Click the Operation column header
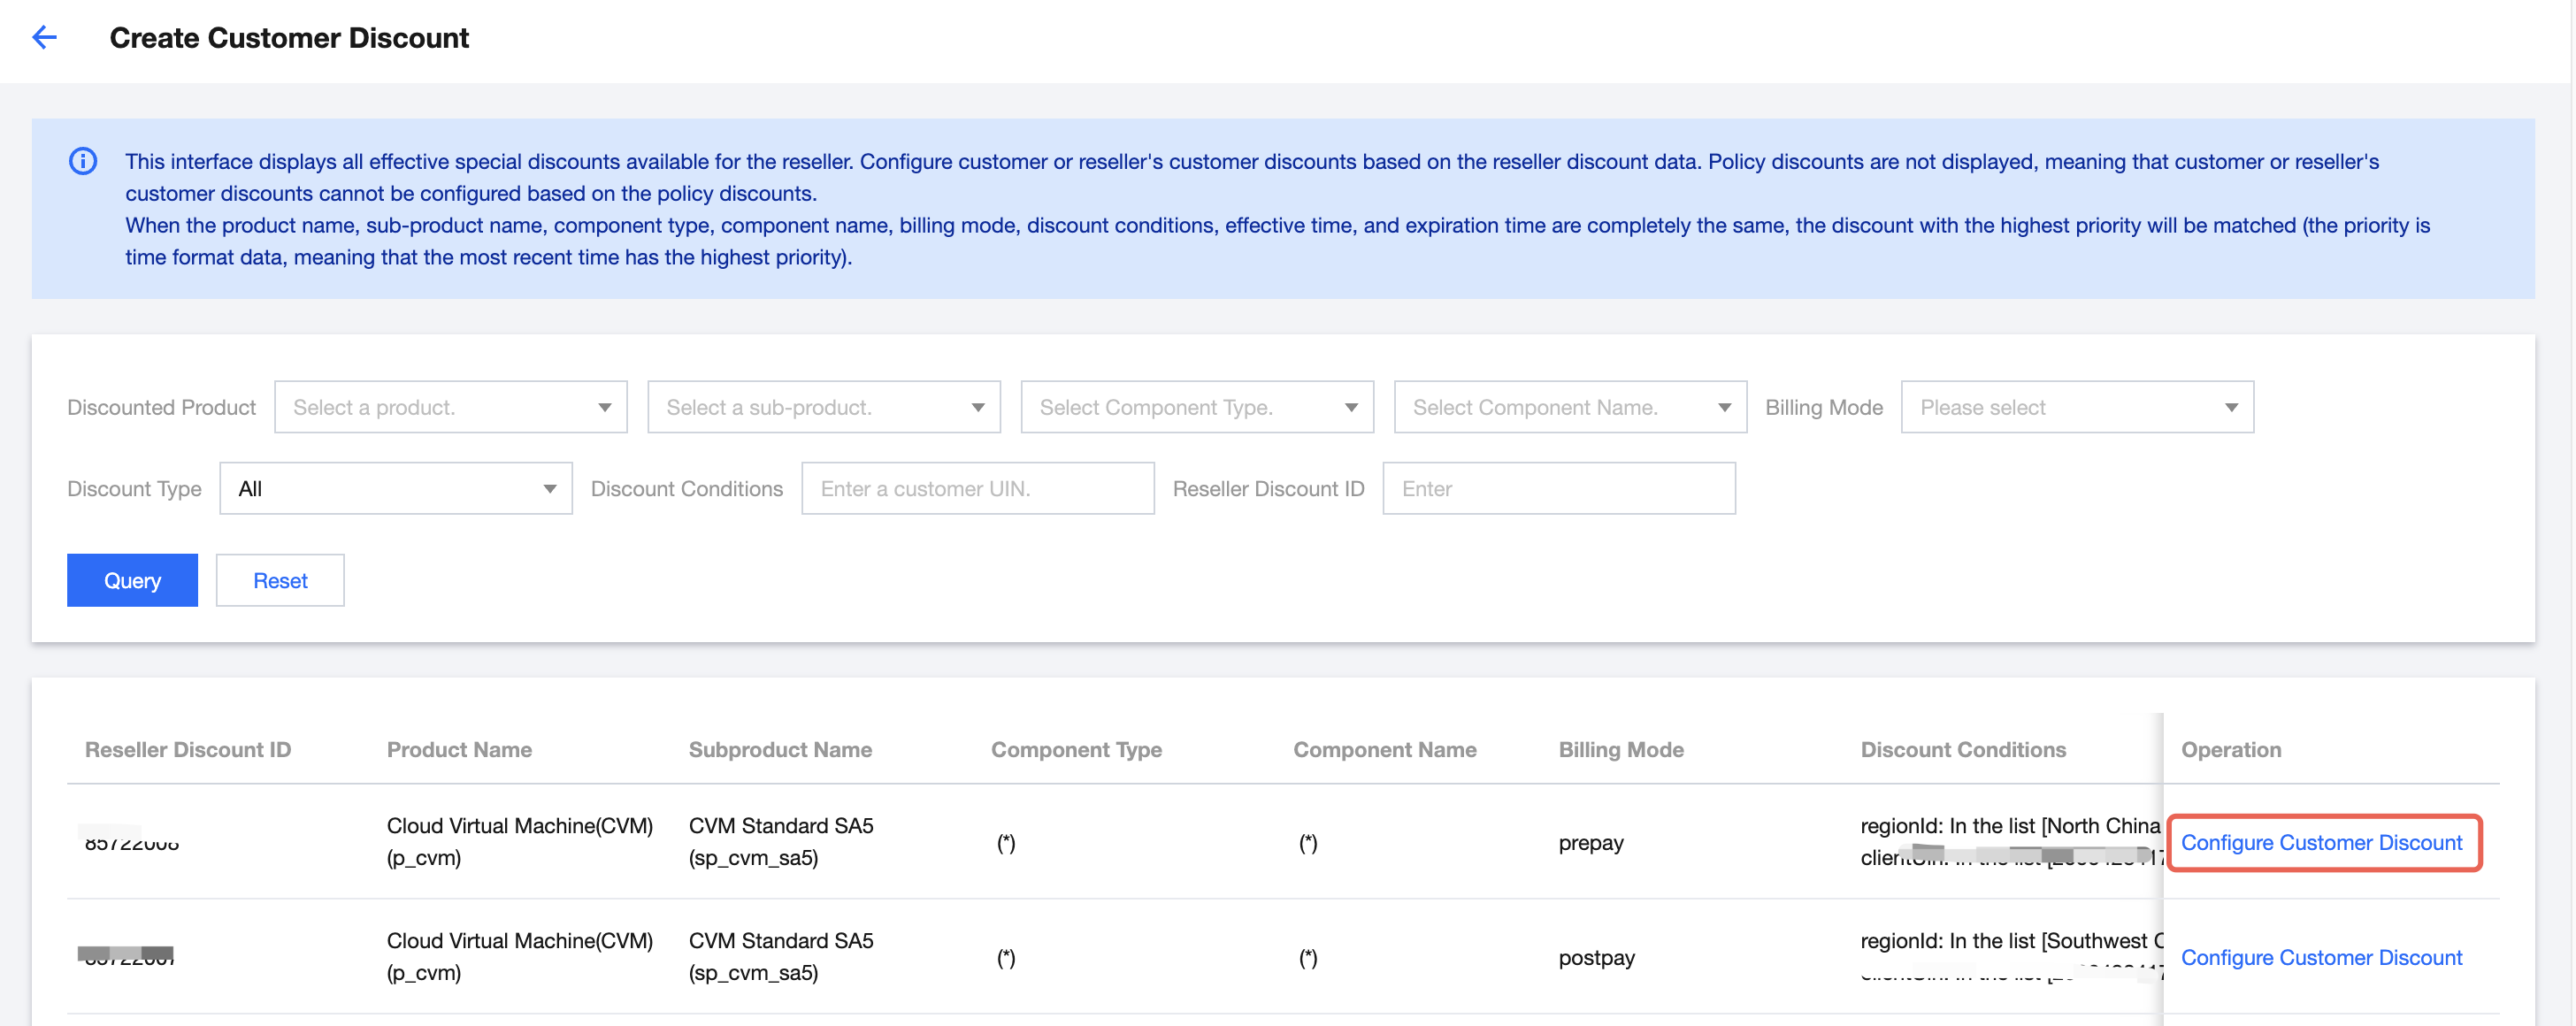 click(x=2230, y=750)
